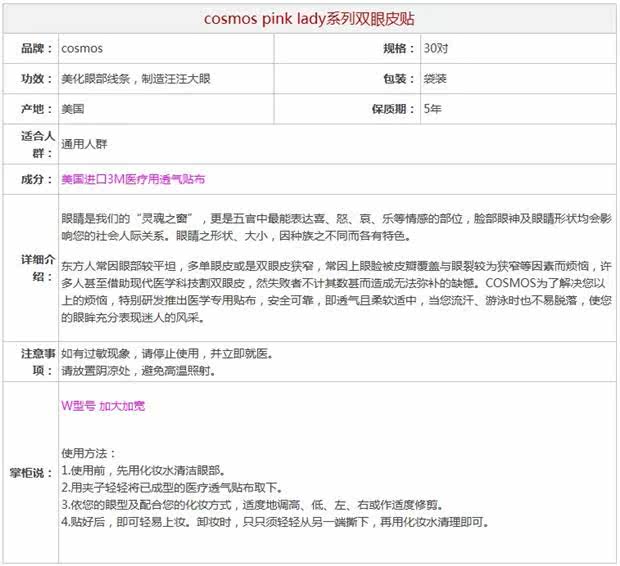Open the pink "美国进口3M医疗用透气贴布" text
The width and height of the screenshot is (620, 566).
coord(133,179)
